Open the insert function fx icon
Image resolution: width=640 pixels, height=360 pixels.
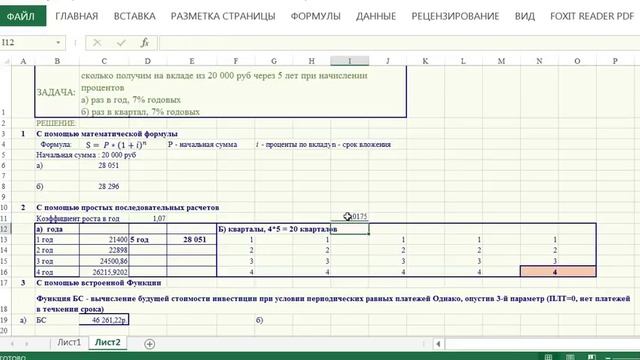click(x=144, y=43)
